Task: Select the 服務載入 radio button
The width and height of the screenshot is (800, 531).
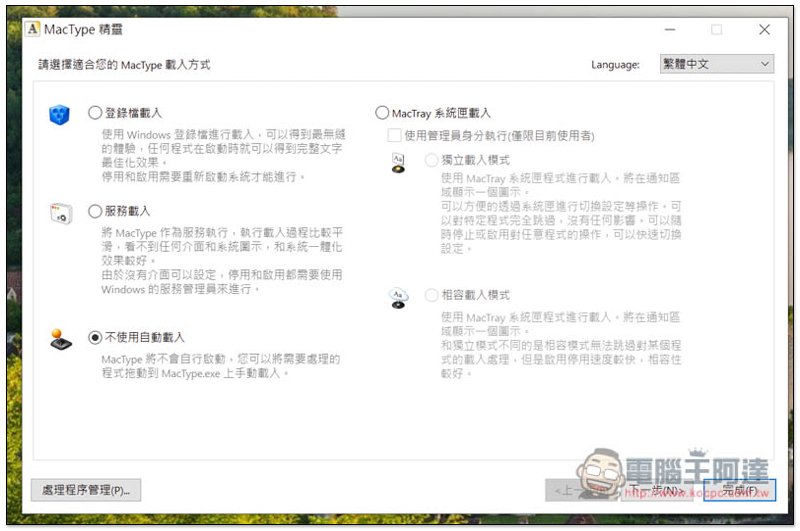Action: [x=95, y=211]
